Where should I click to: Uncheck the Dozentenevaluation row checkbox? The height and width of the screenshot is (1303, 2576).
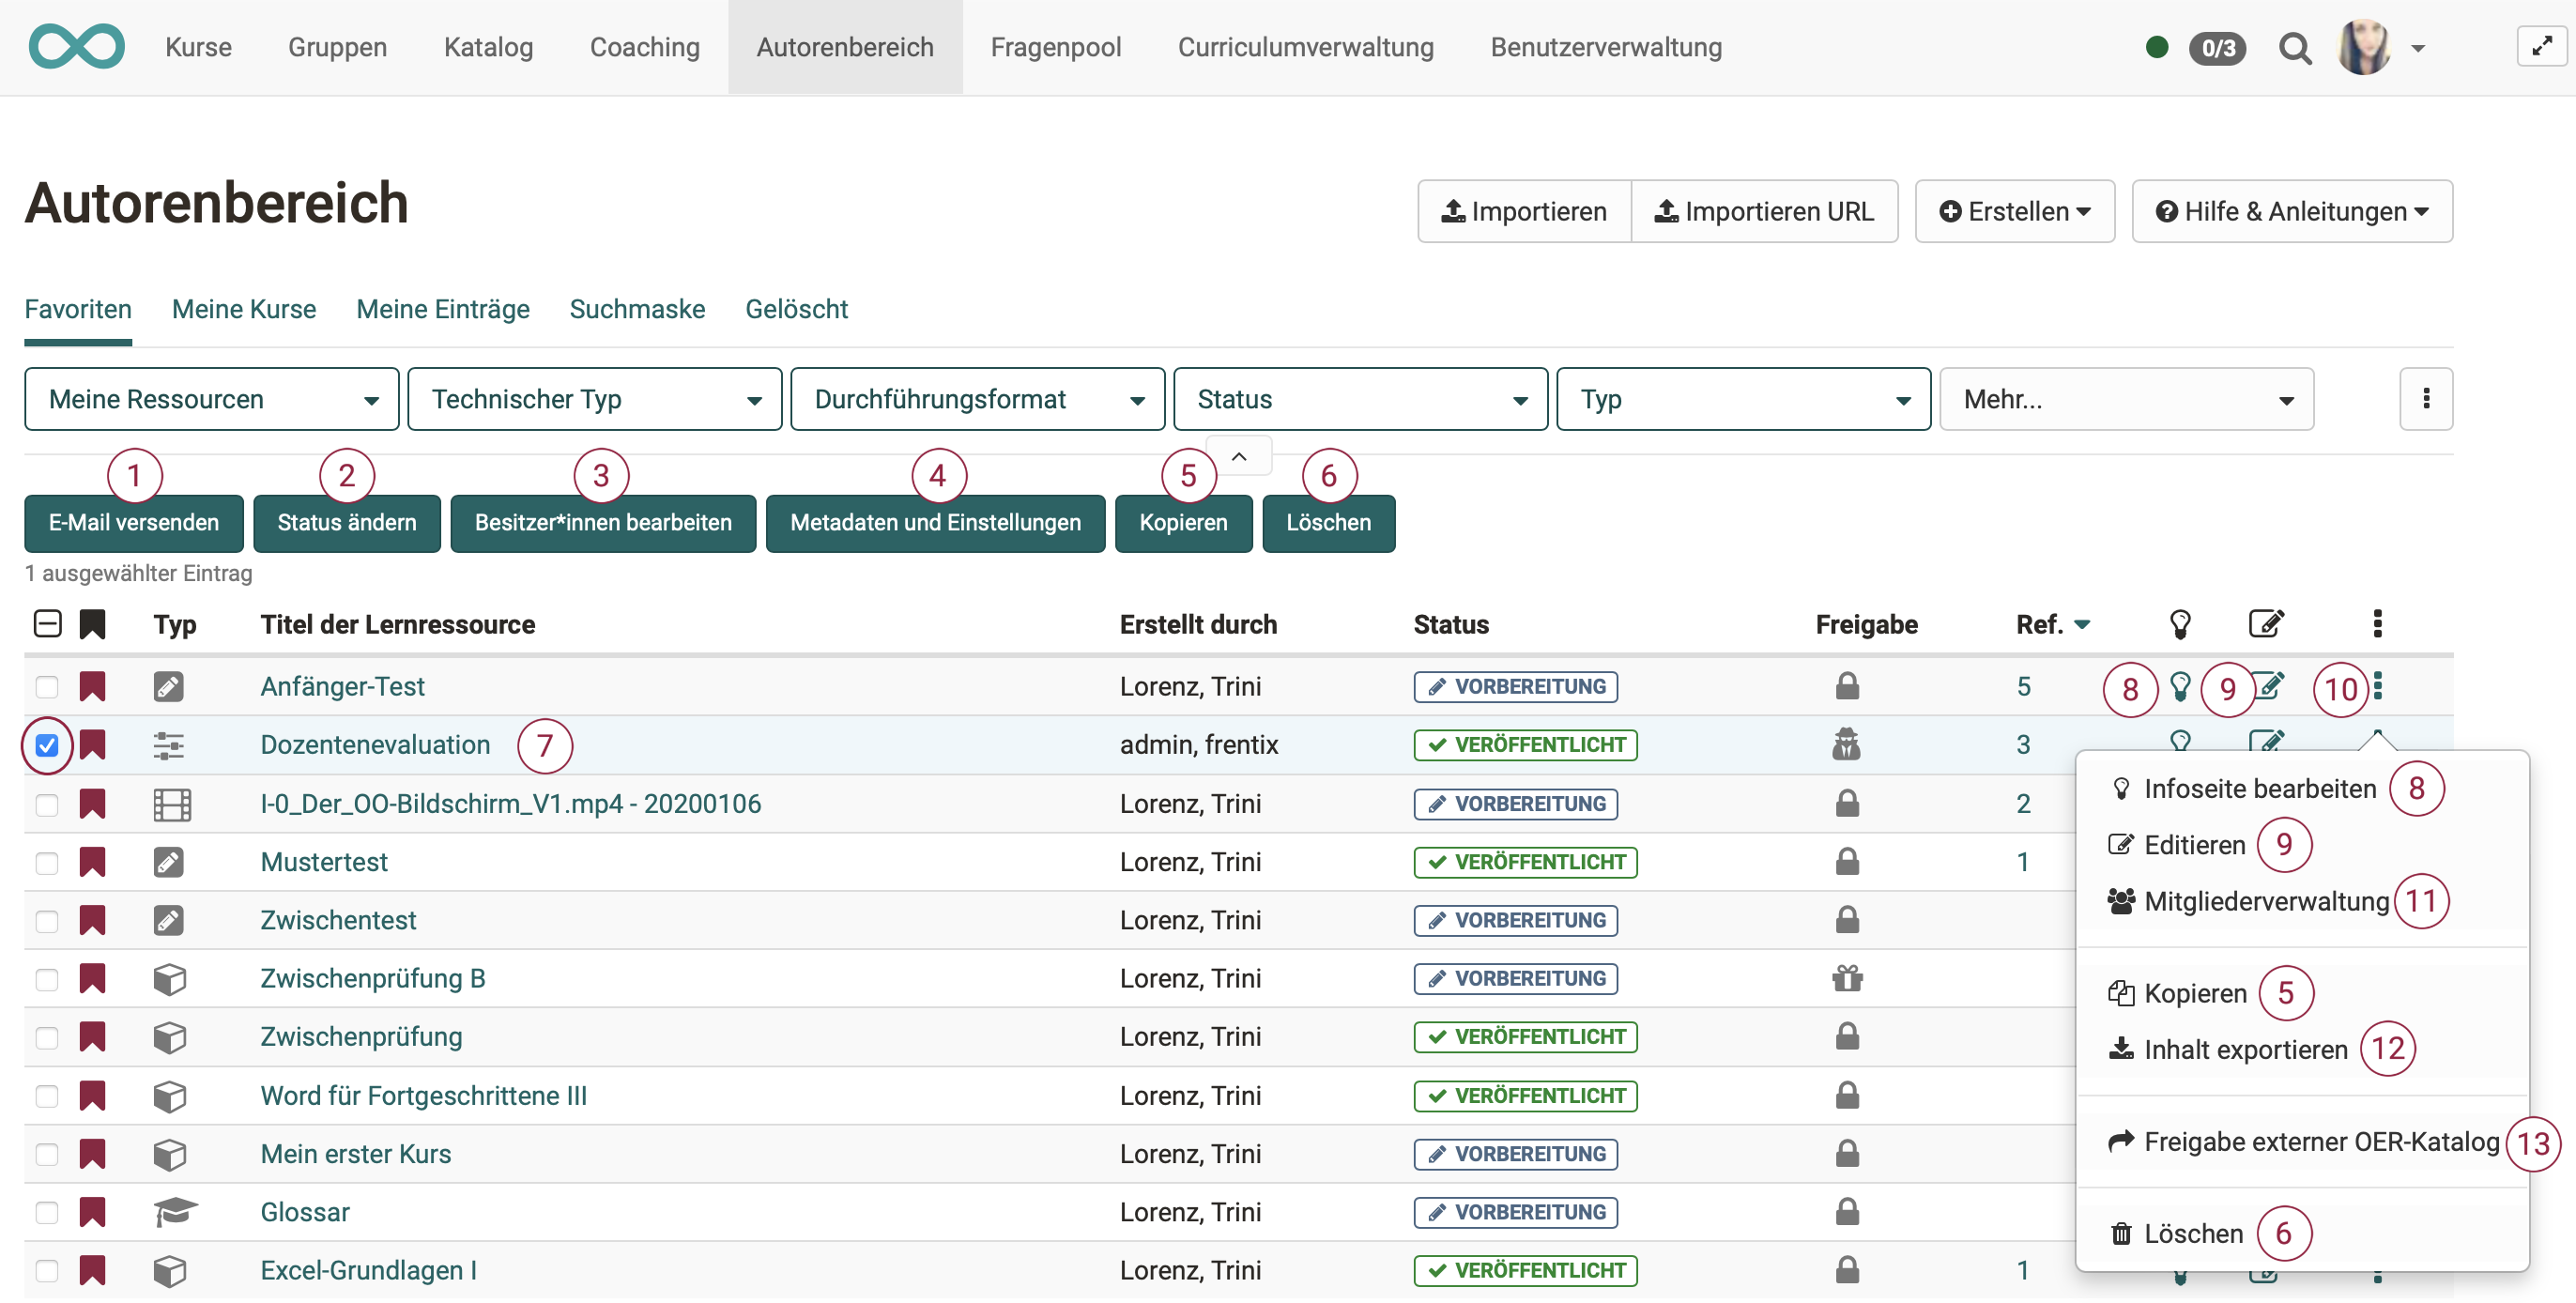click(47, 745)
